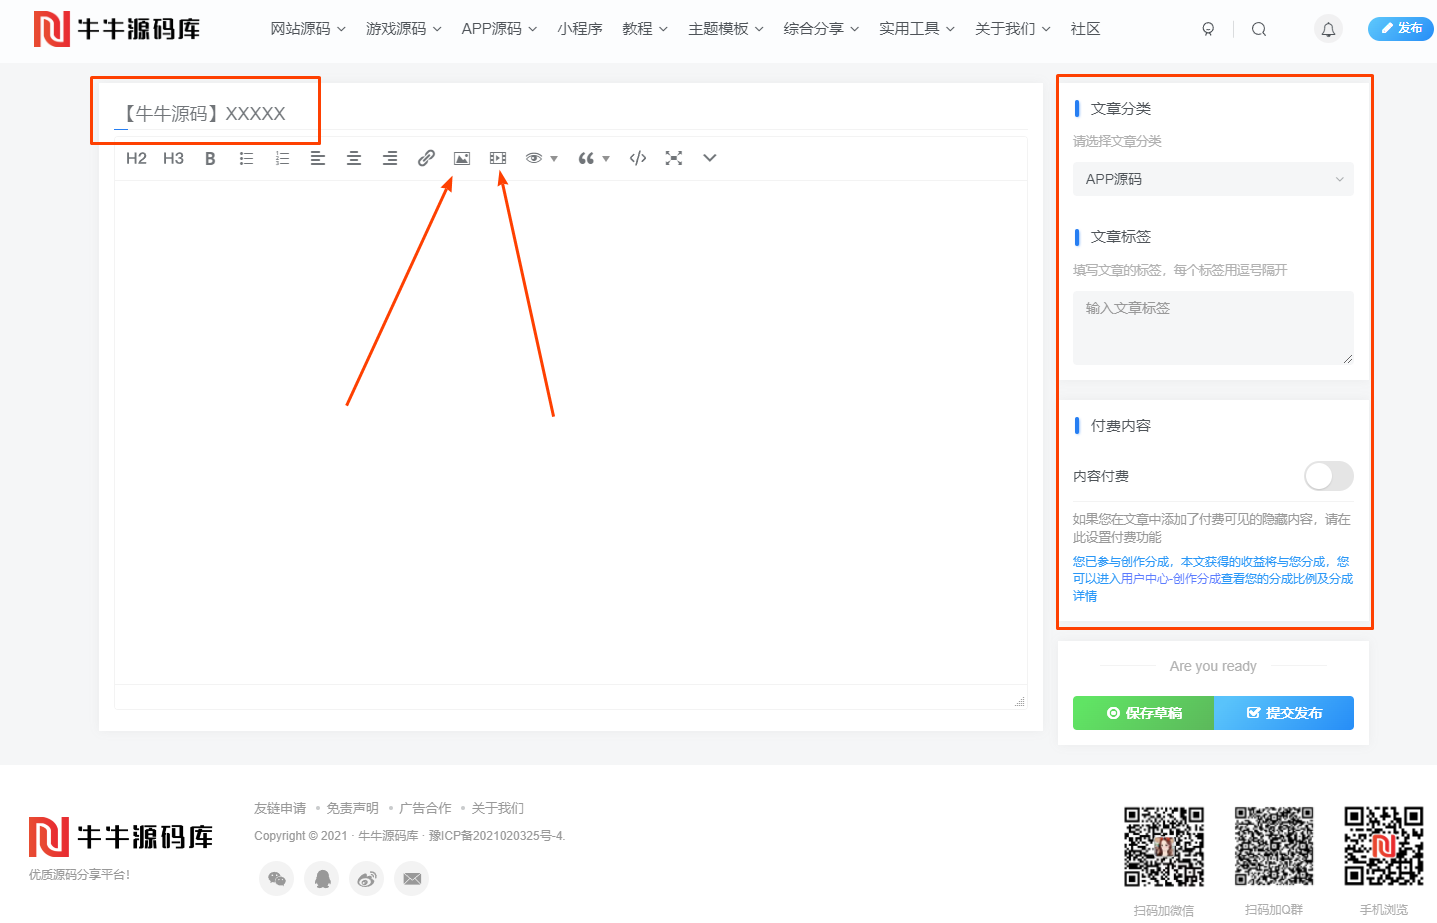The width and height of the screenshot is (1437, 923).
Task: Click the QQ icon in footer
Action: [x=322, y=879]
